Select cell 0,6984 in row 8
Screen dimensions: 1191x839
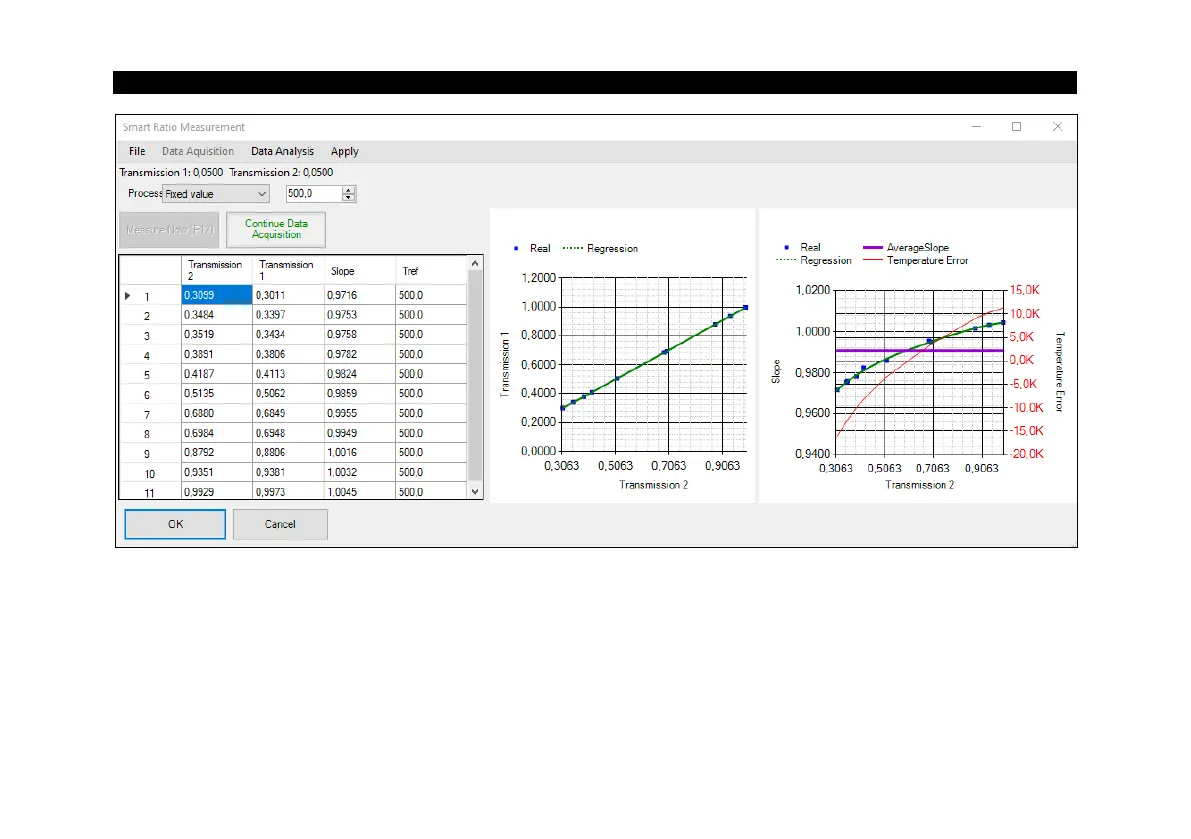pyautogui.click(x=216, y=434)
